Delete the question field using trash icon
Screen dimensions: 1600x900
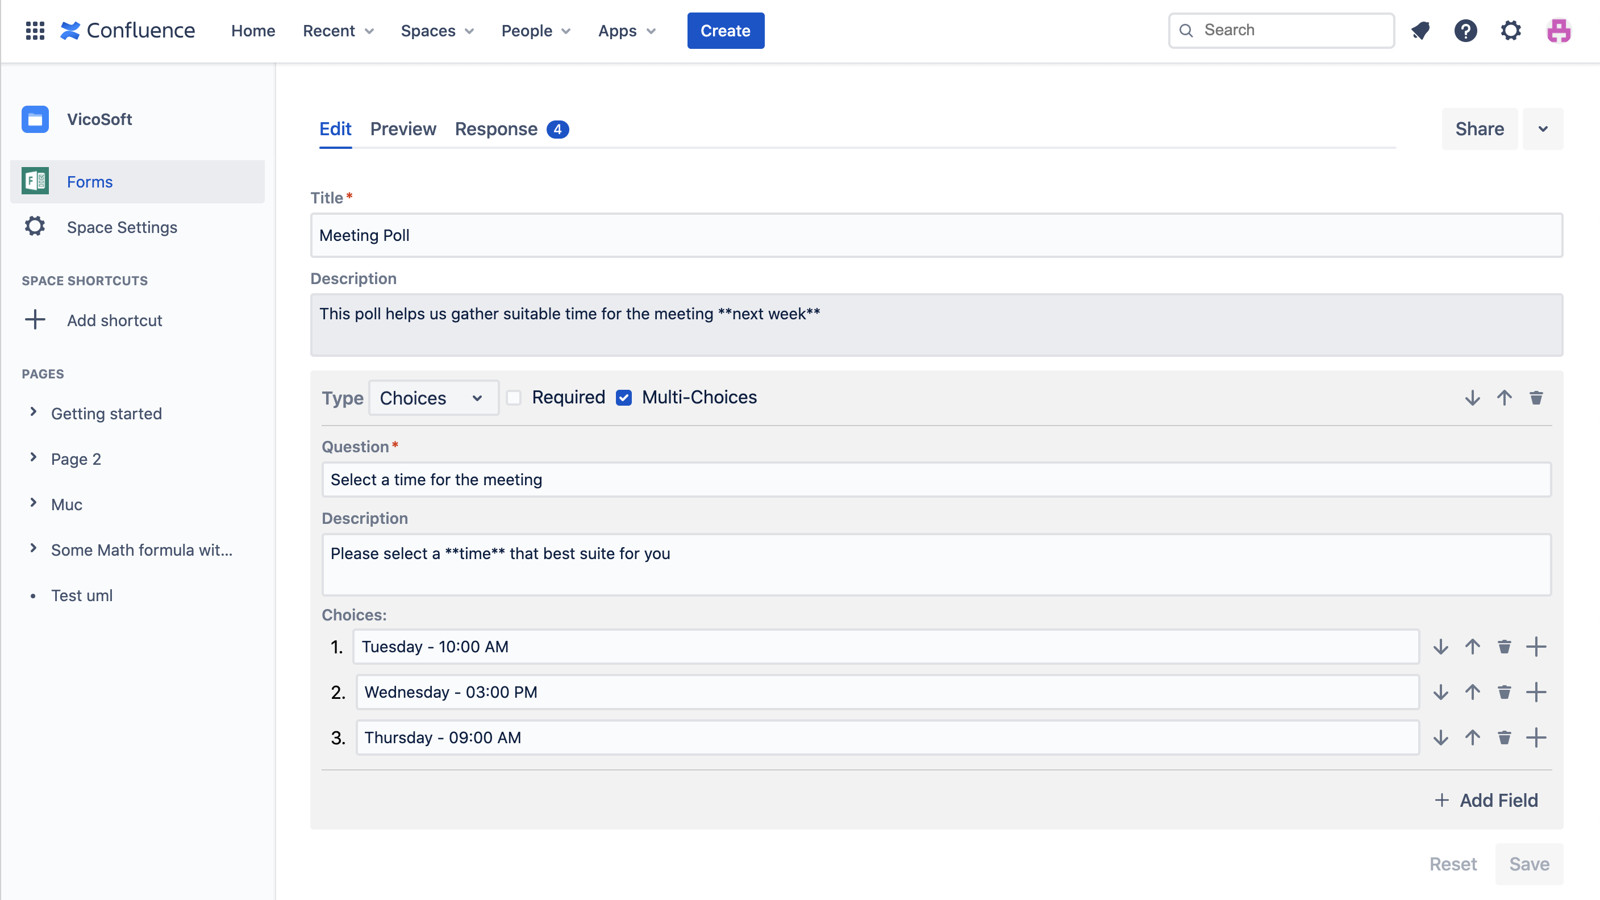click(1536, 398)
